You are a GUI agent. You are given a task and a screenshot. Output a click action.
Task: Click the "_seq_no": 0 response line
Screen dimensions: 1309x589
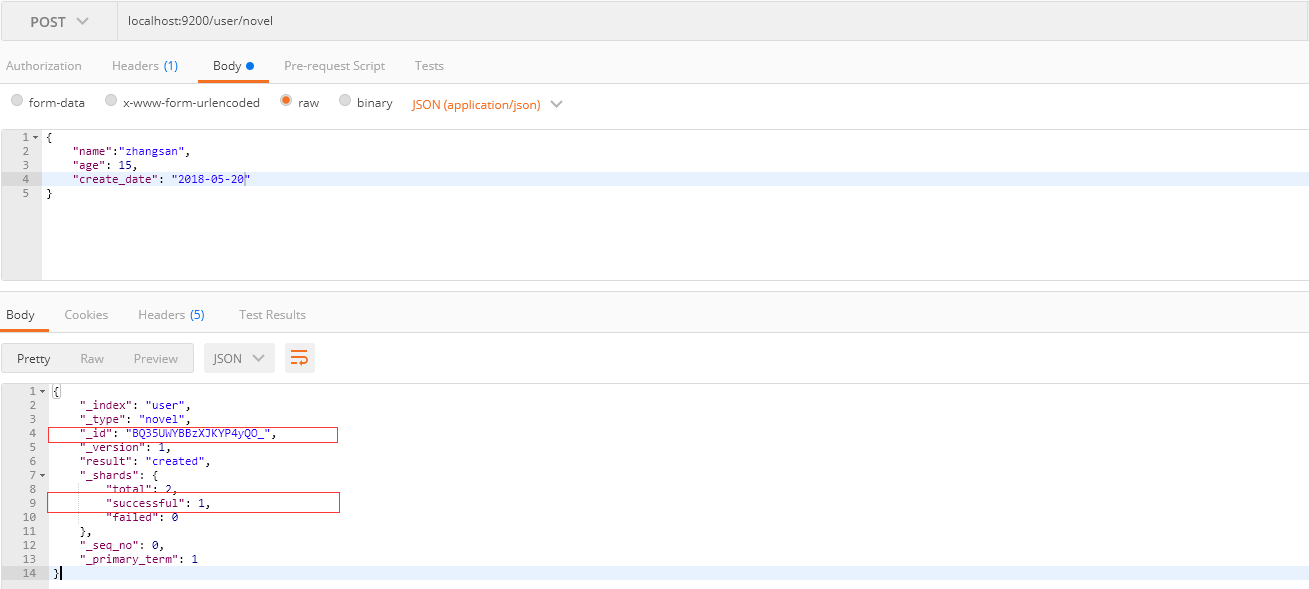pos(122,545)
